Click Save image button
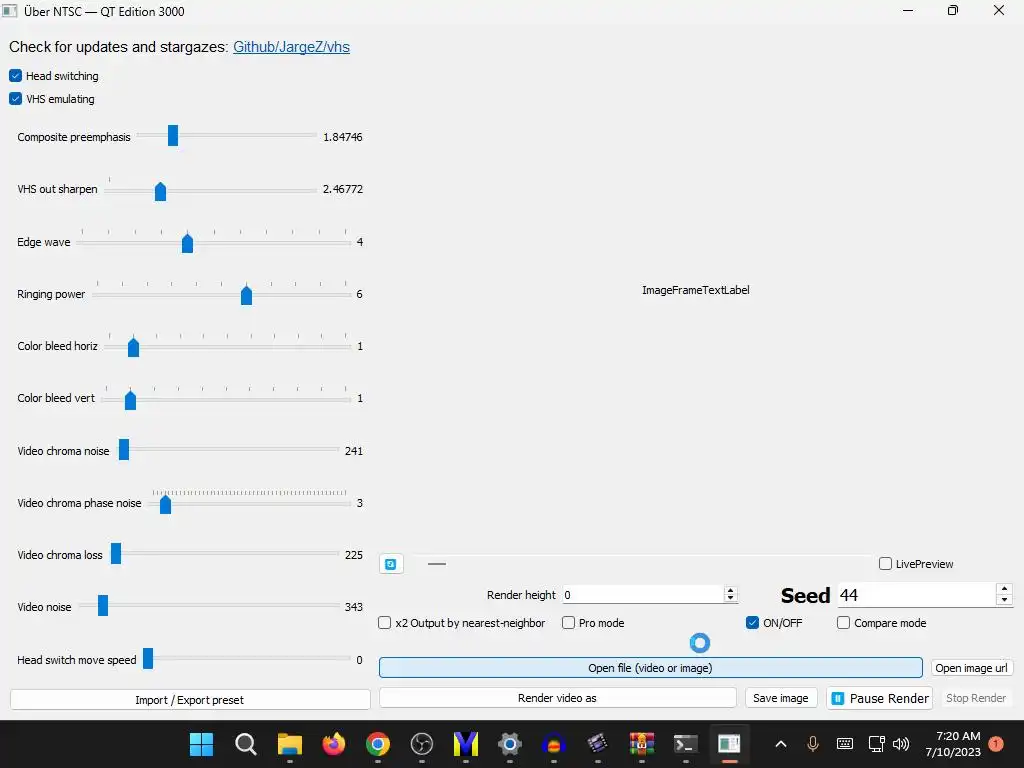 (780, 698)
